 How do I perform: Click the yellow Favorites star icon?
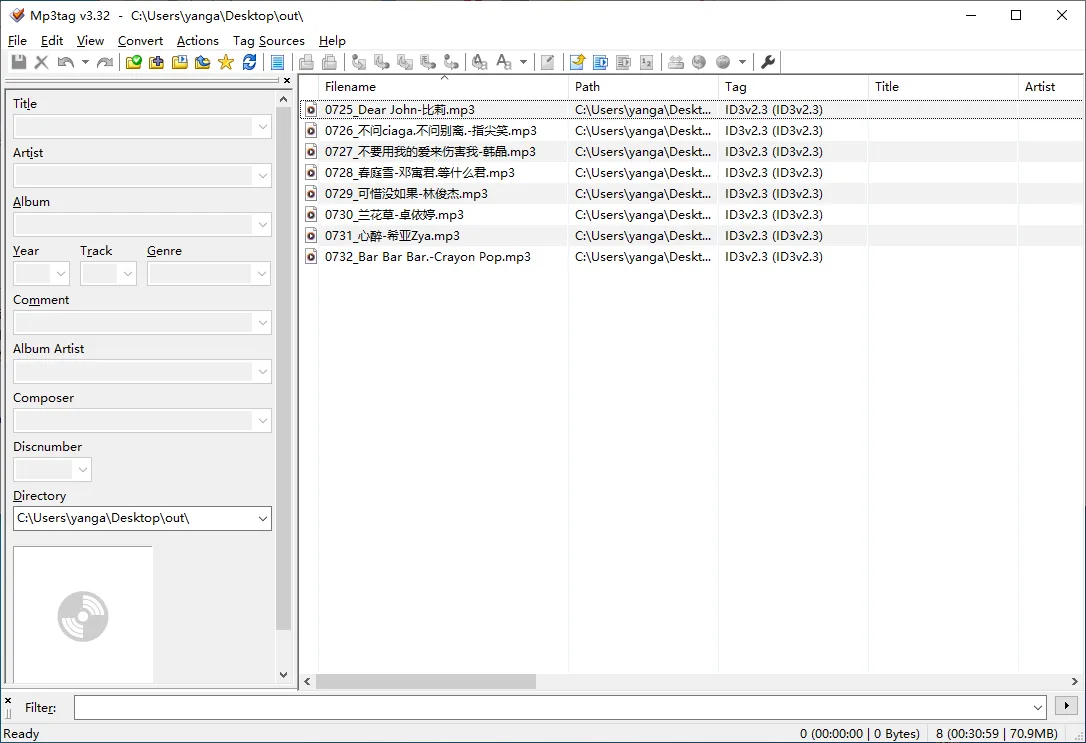(225, 62)
